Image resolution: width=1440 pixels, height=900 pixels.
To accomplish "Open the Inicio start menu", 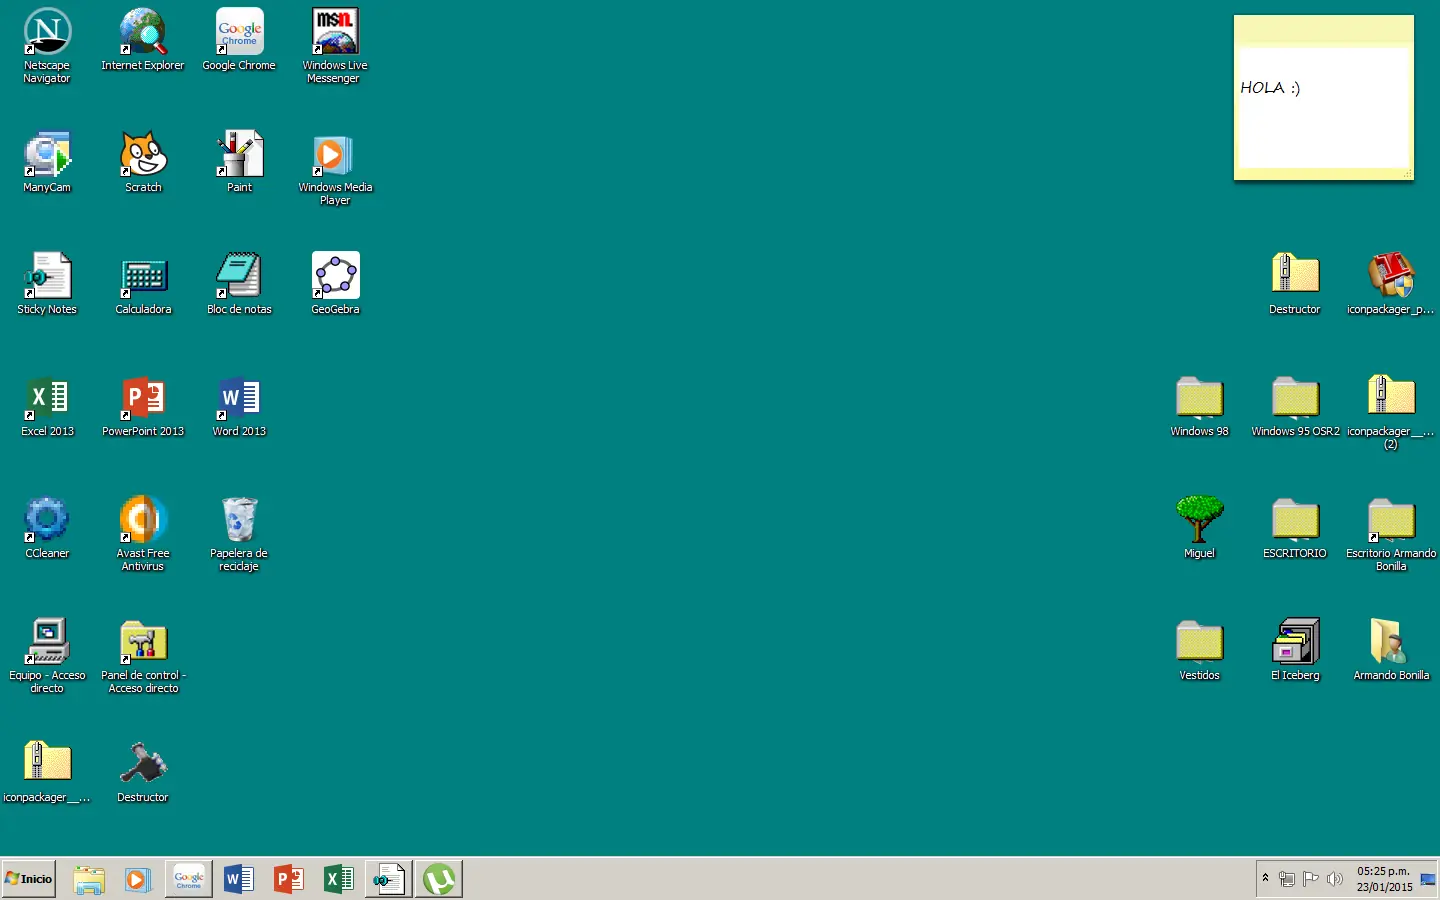I will [x=29, y=879].
